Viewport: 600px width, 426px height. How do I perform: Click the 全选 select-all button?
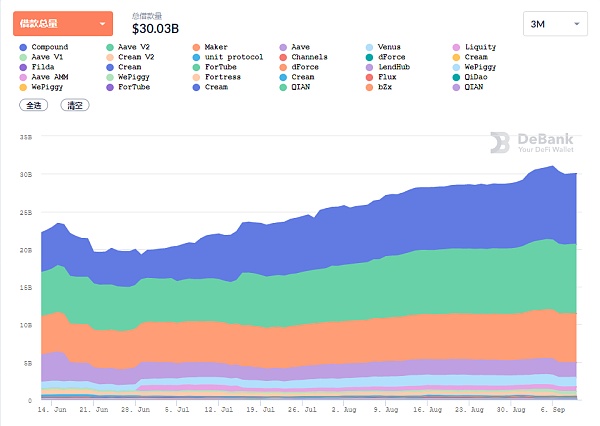(34, 104)
